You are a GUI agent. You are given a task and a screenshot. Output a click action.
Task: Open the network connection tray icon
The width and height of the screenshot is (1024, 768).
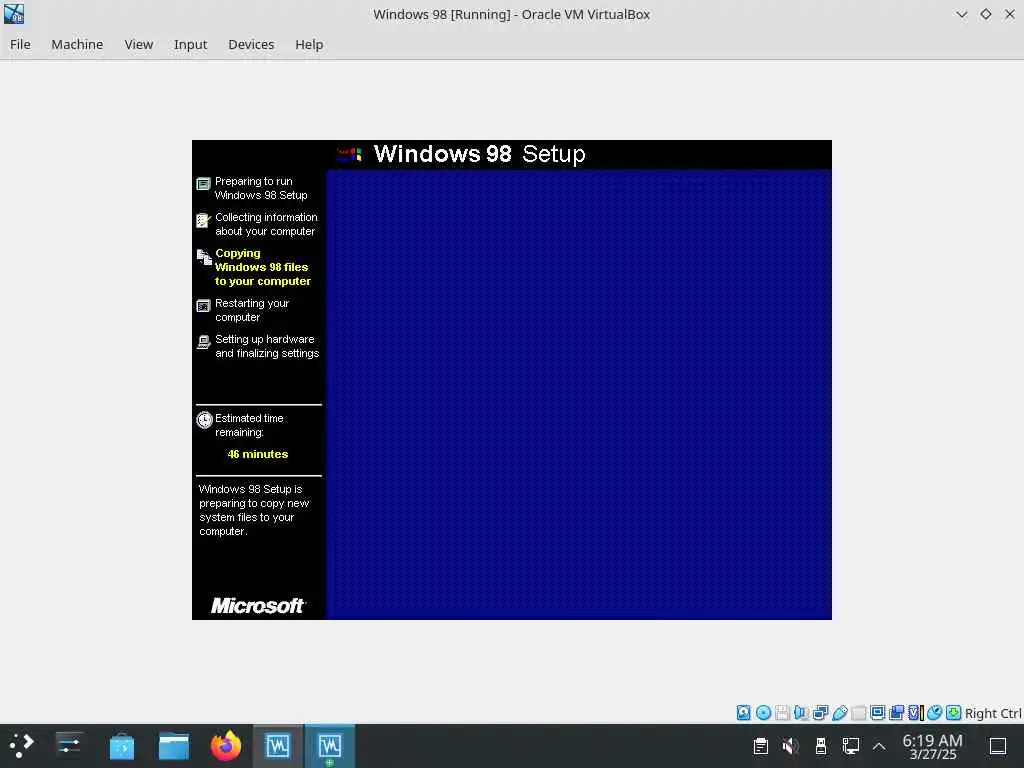tap(850, 746)
